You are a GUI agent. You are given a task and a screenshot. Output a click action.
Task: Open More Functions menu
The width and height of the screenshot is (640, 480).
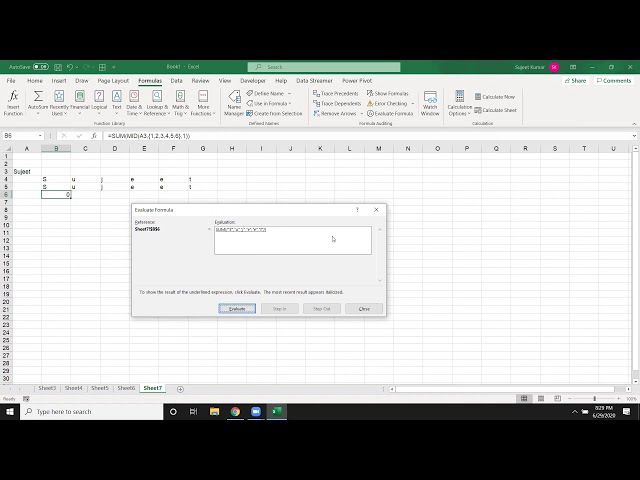[203, 103]
